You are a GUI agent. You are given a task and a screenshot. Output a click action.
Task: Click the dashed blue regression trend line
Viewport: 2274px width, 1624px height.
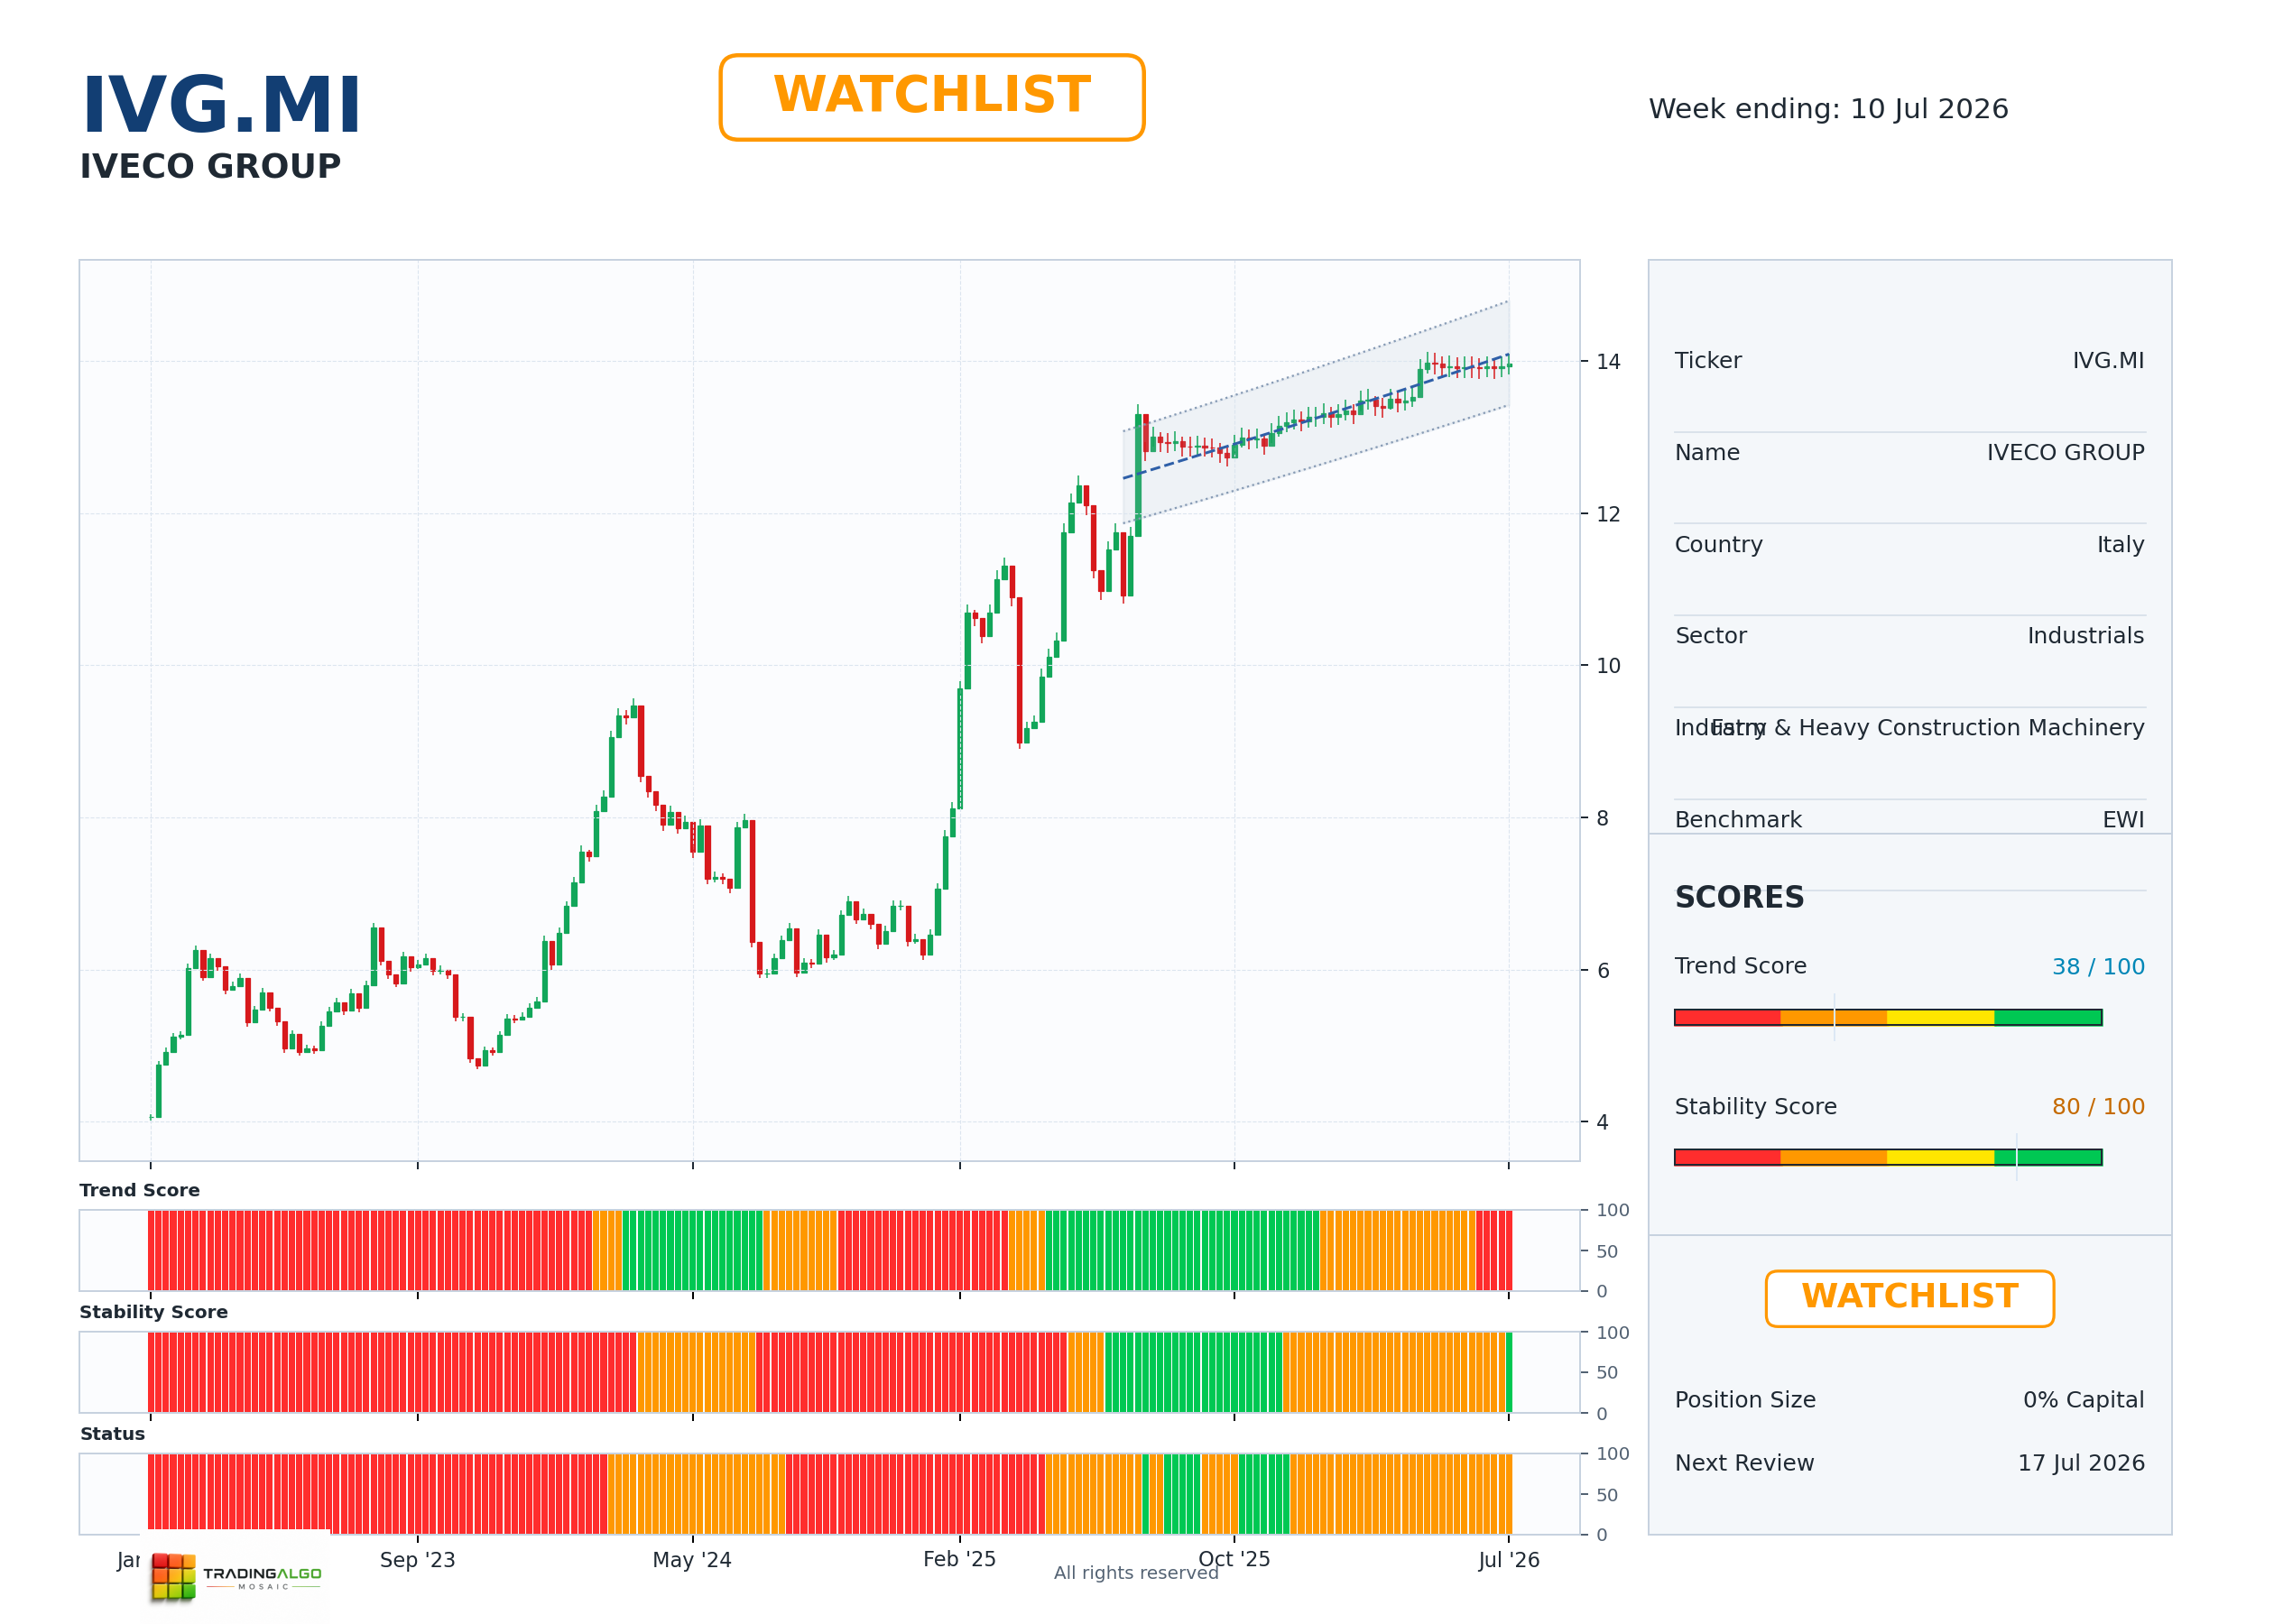[x=1316, y=417]
